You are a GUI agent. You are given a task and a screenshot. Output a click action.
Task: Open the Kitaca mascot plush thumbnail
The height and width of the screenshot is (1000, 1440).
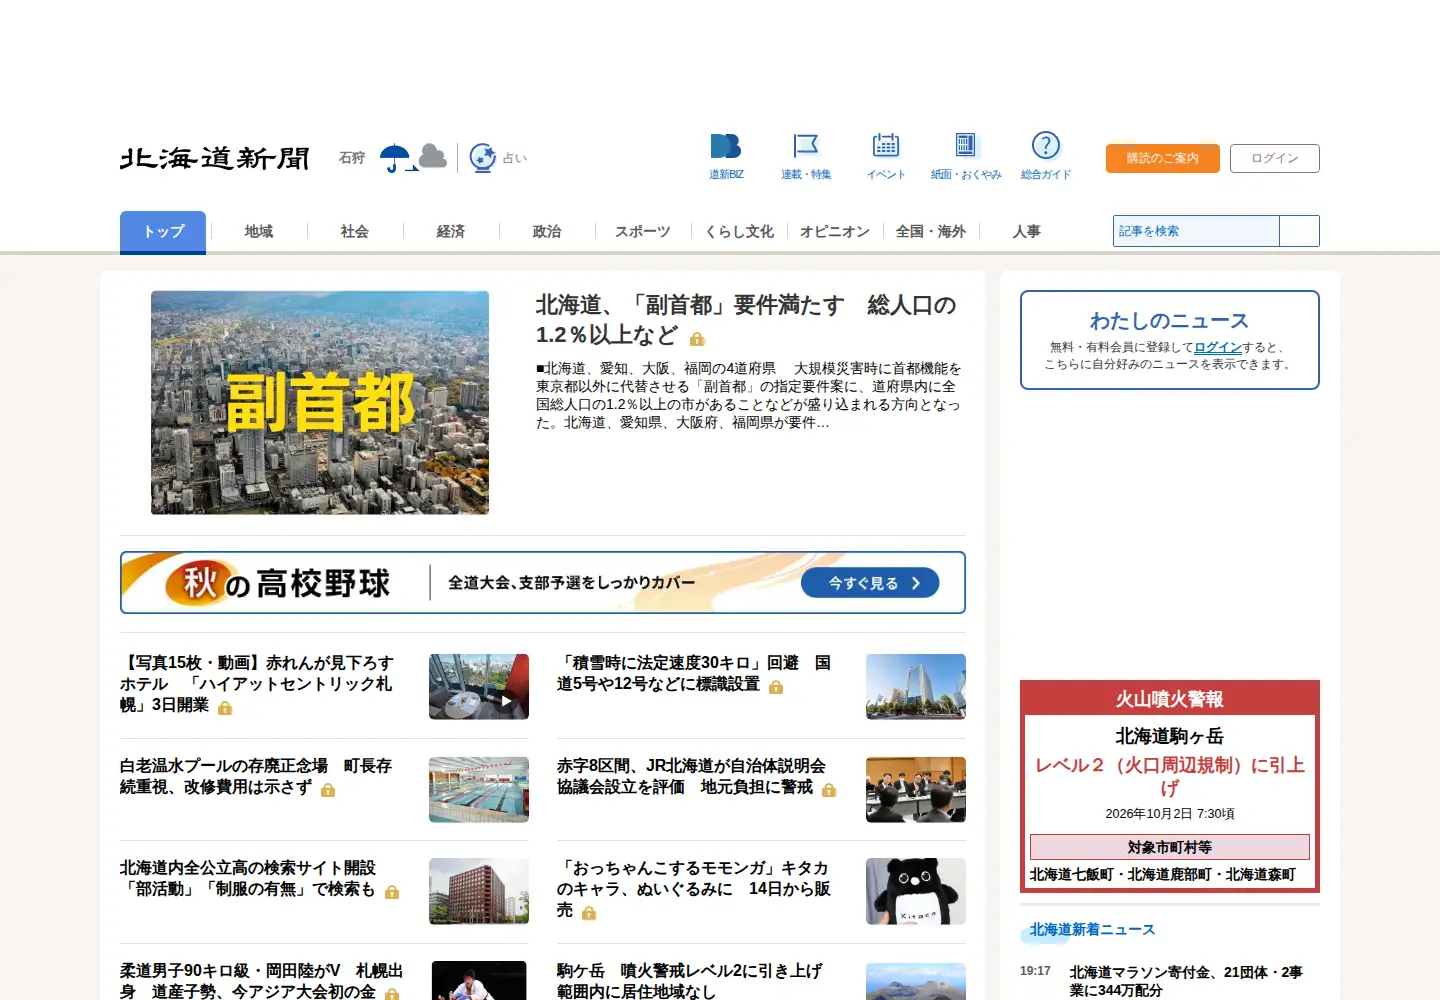pos(916,891)
